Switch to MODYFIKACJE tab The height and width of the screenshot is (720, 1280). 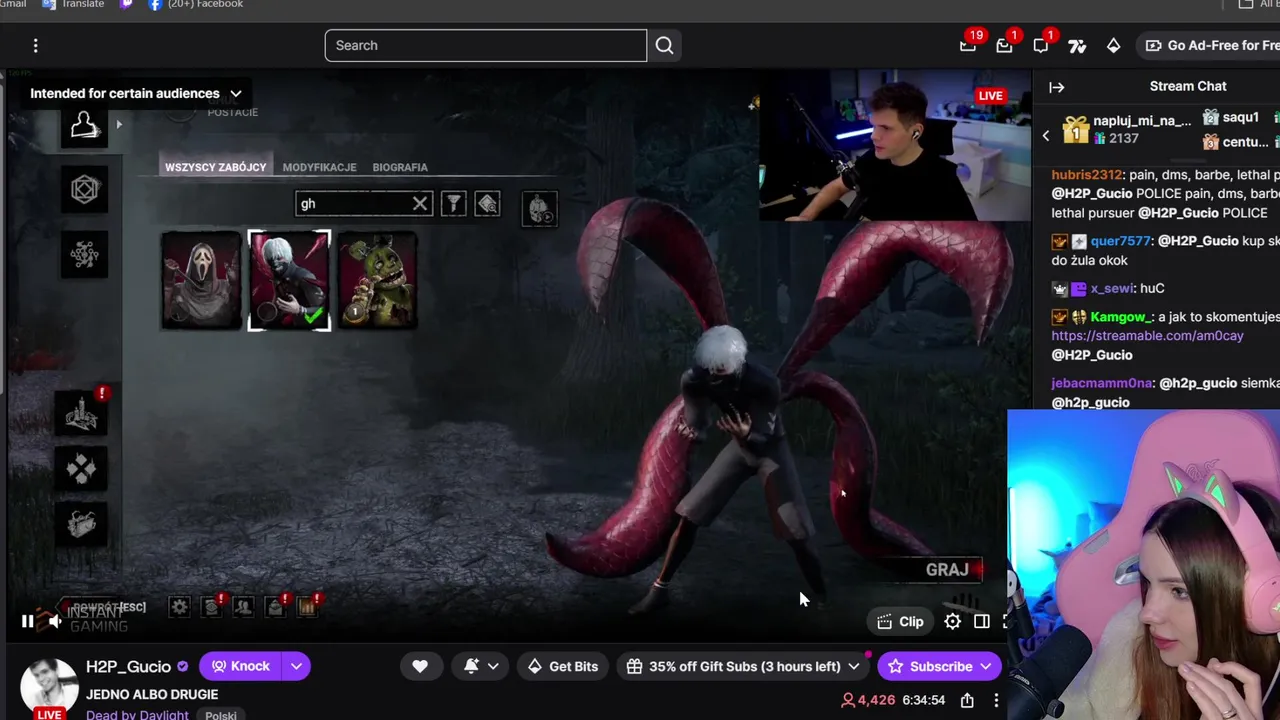click(319, 167)
